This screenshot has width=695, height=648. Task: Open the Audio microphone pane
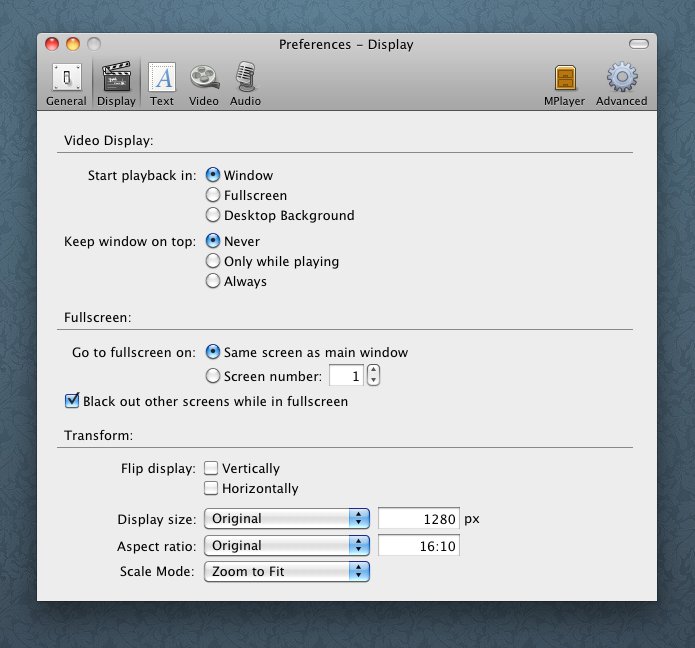pos(245,84)
